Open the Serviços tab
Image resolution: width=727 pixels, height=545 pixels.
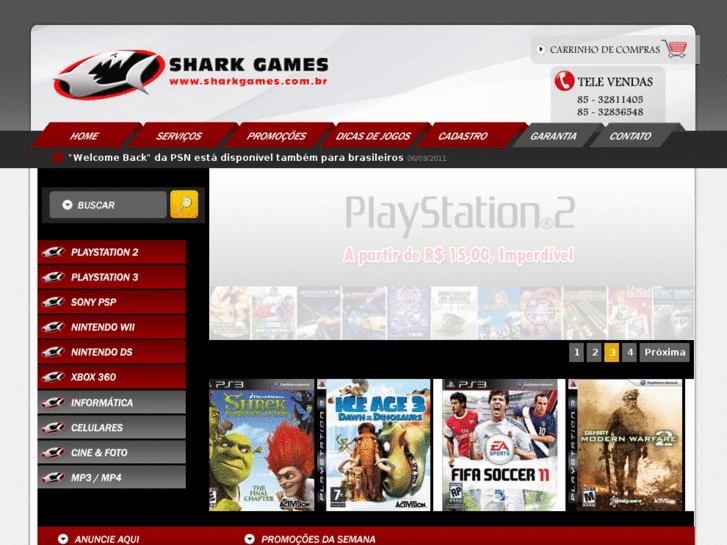(x=179, y=136)
